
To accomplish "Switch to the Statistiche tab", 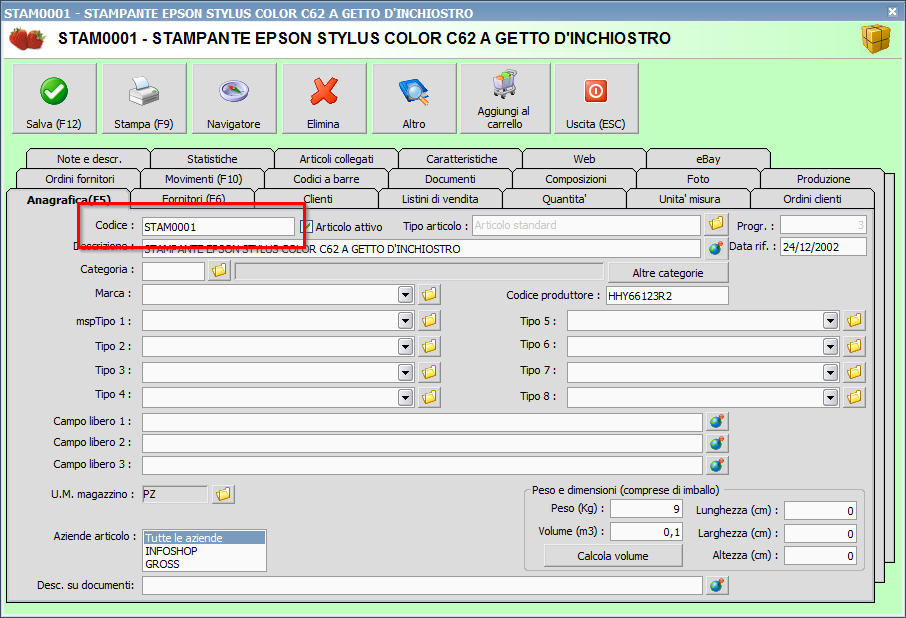I will coord(212,159).
